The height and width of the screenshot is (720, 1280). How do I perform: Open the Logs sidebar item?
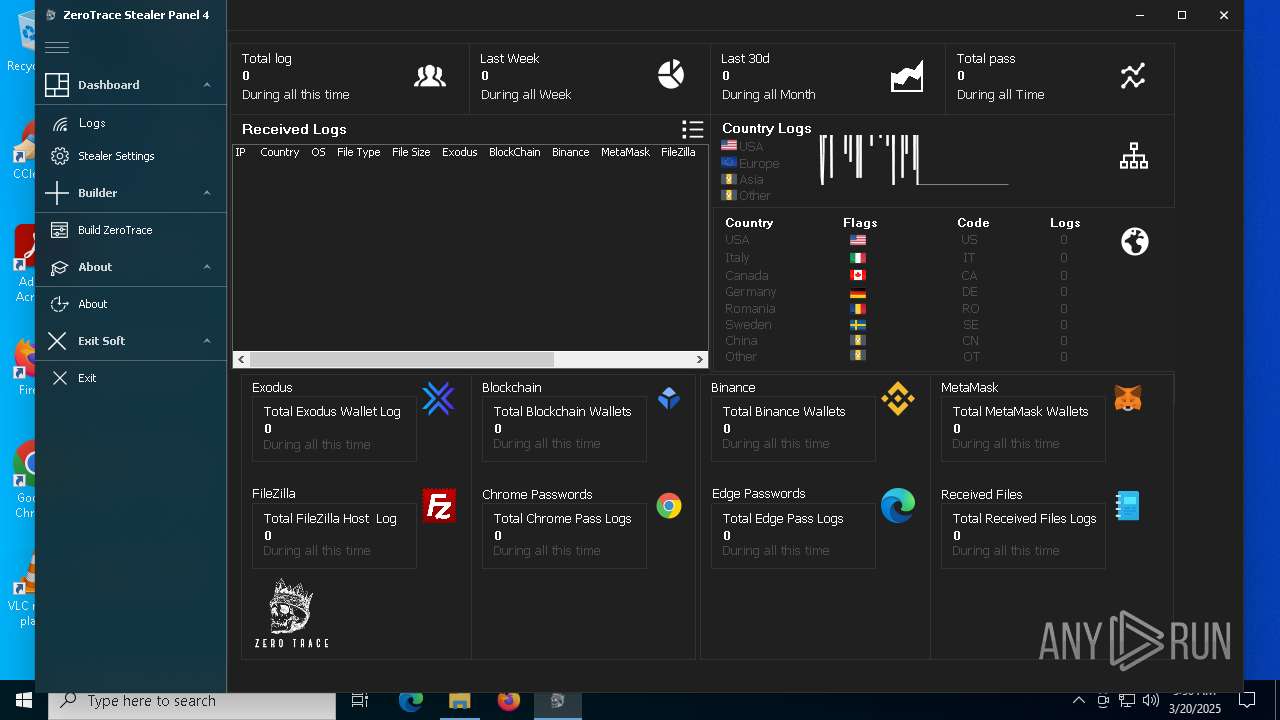[x=92, y=123]
